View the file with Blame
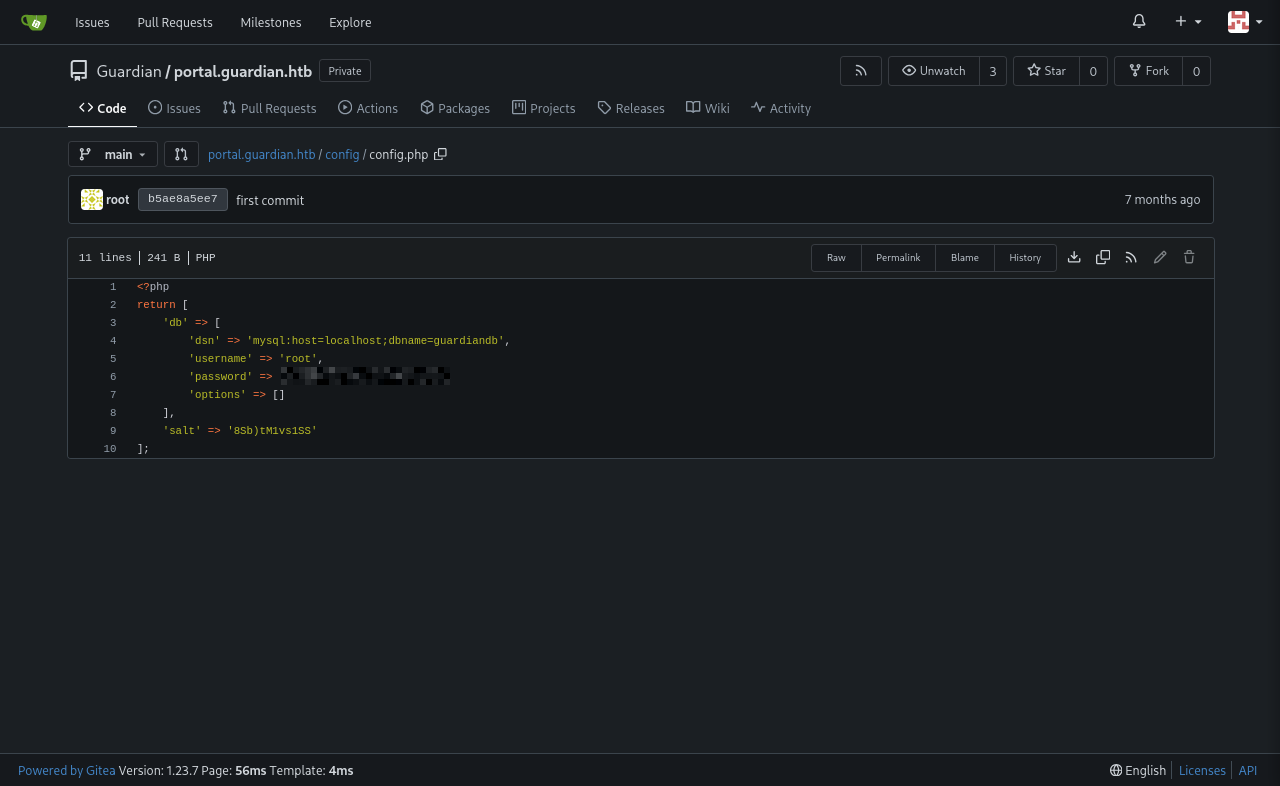 (x=964, y=257)
